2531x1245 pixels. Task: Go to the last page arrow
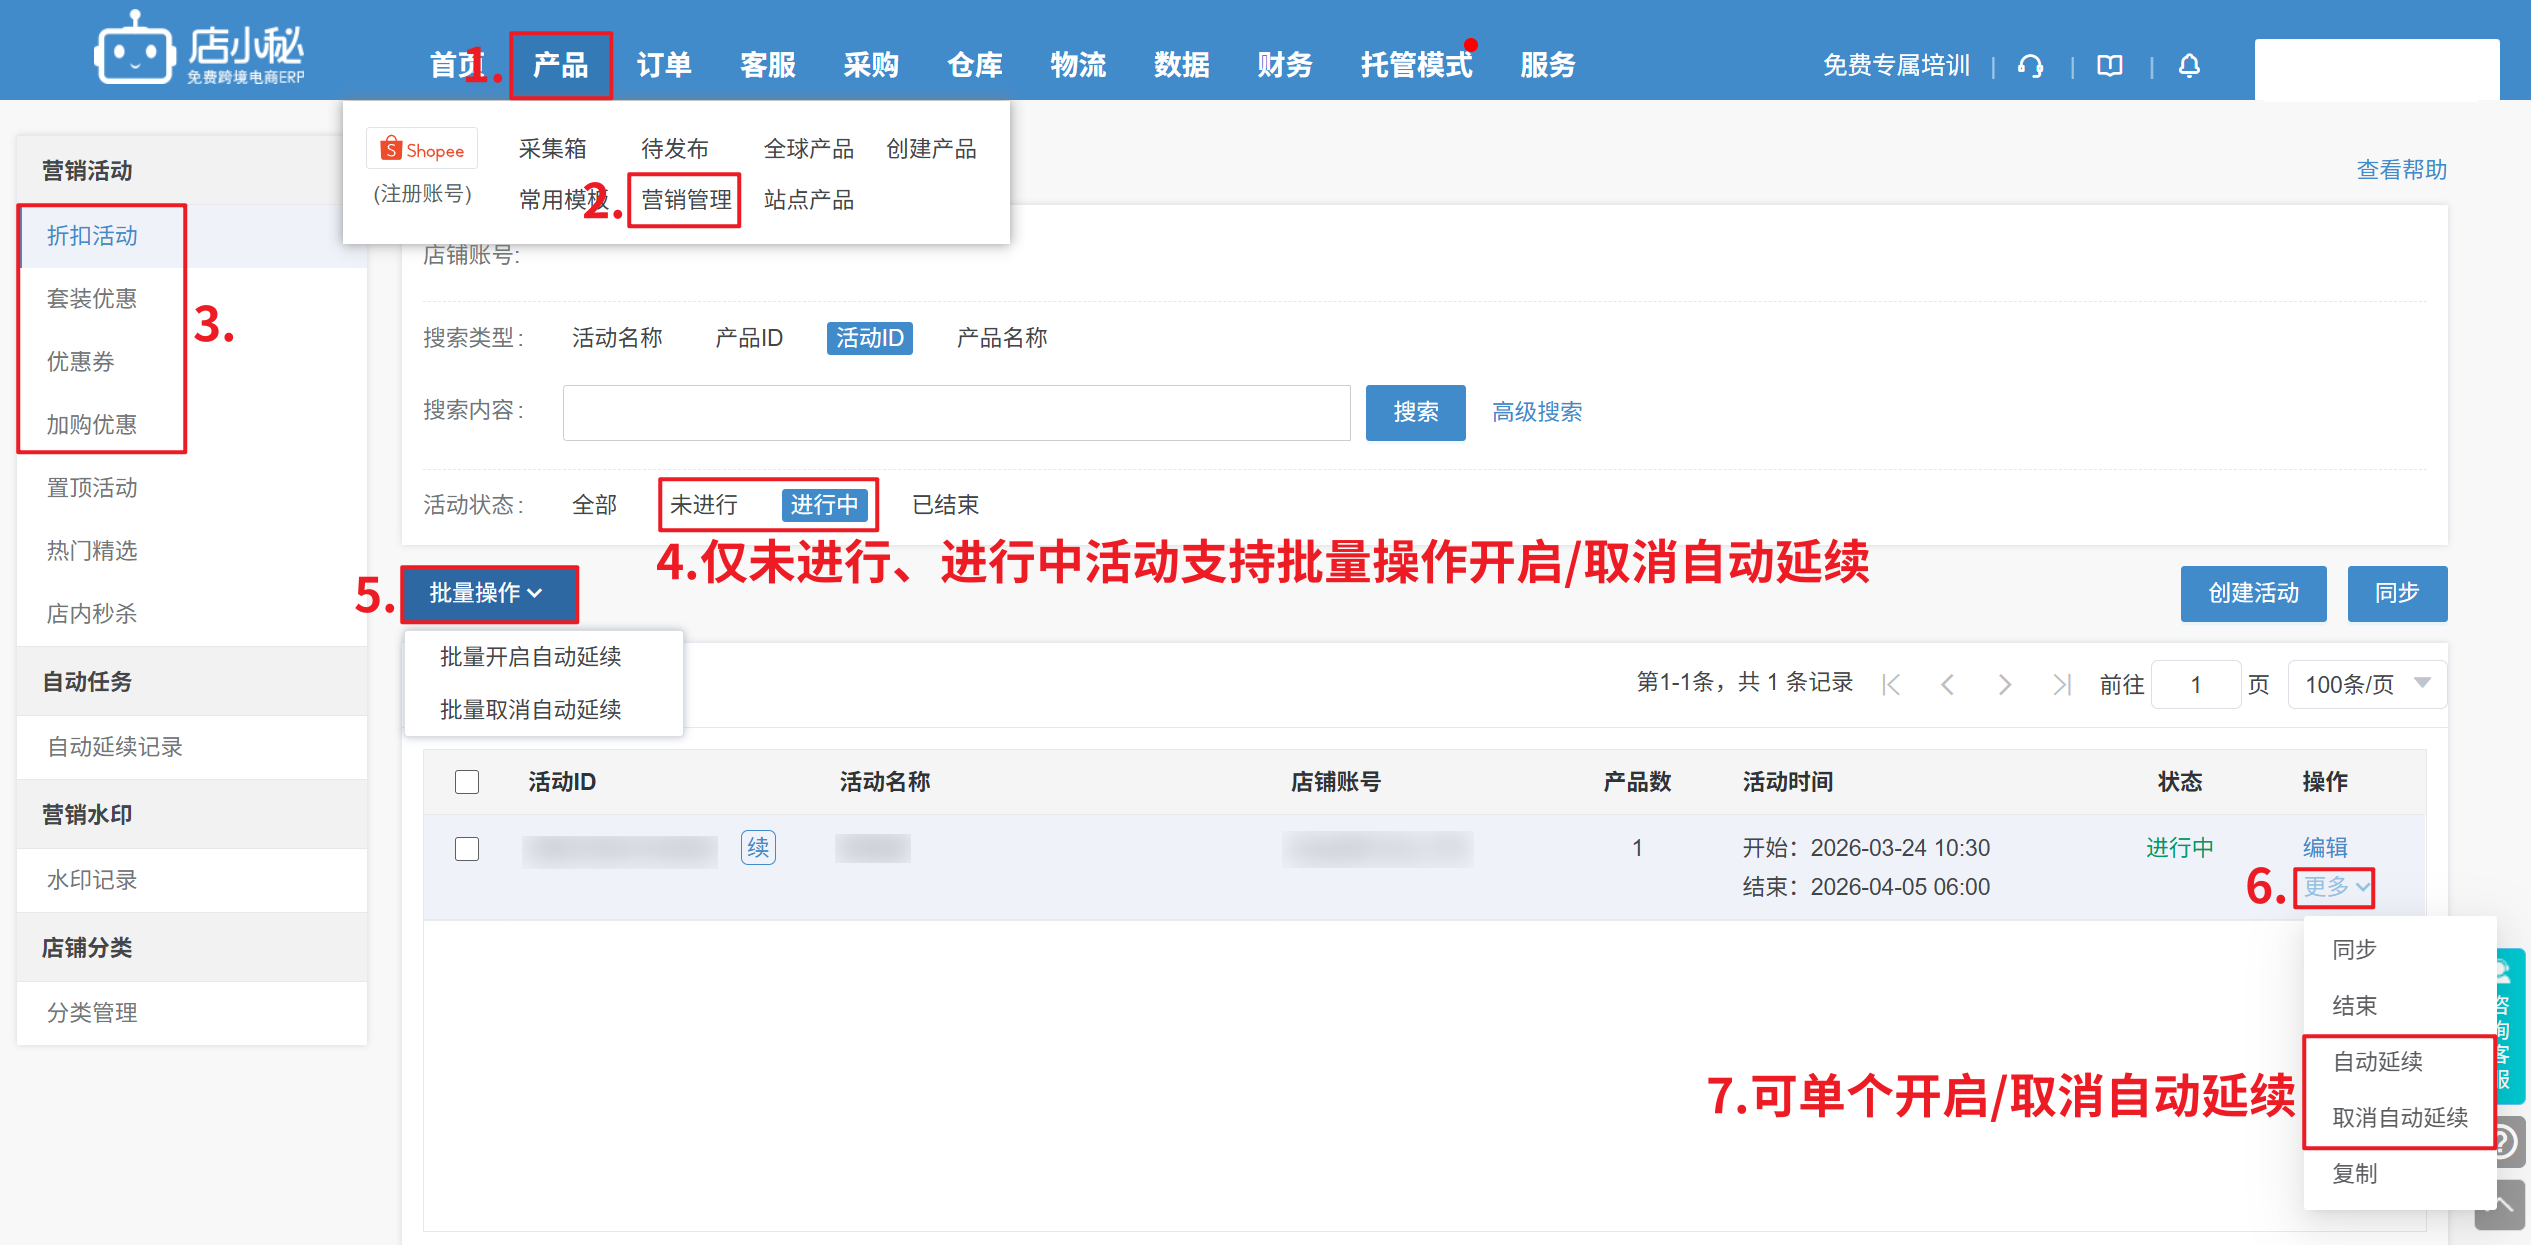tap(2061, 685)
